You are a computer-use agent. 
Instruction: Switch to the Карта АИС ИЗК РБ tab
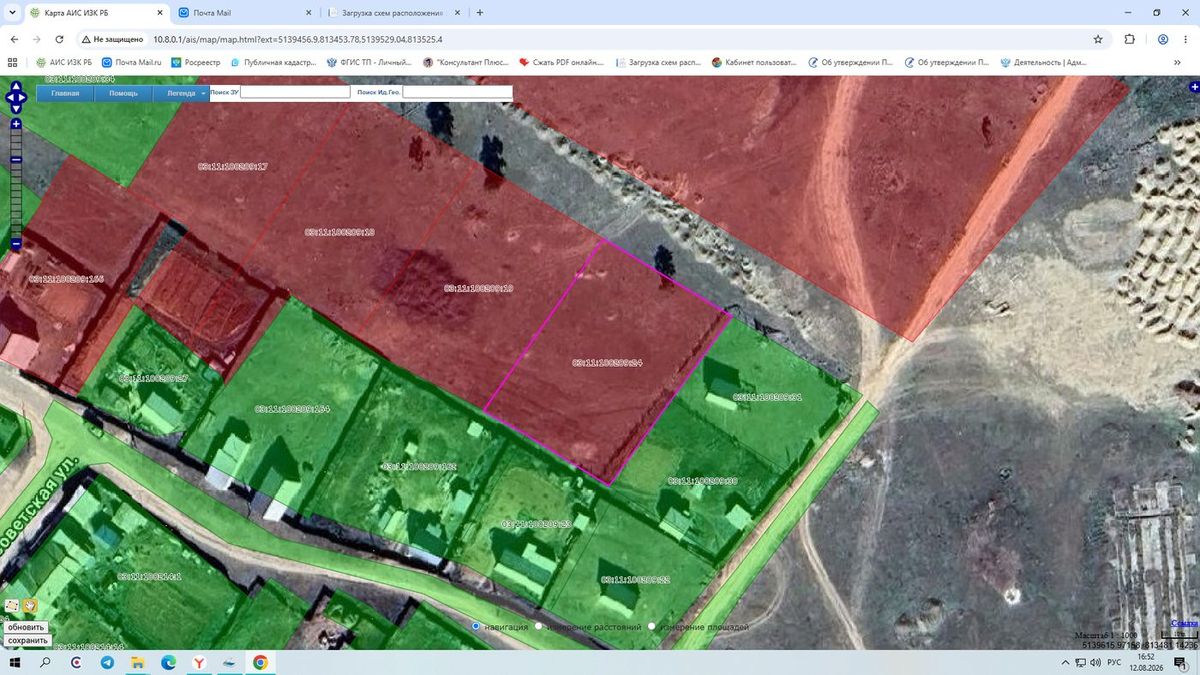(95, 13)
